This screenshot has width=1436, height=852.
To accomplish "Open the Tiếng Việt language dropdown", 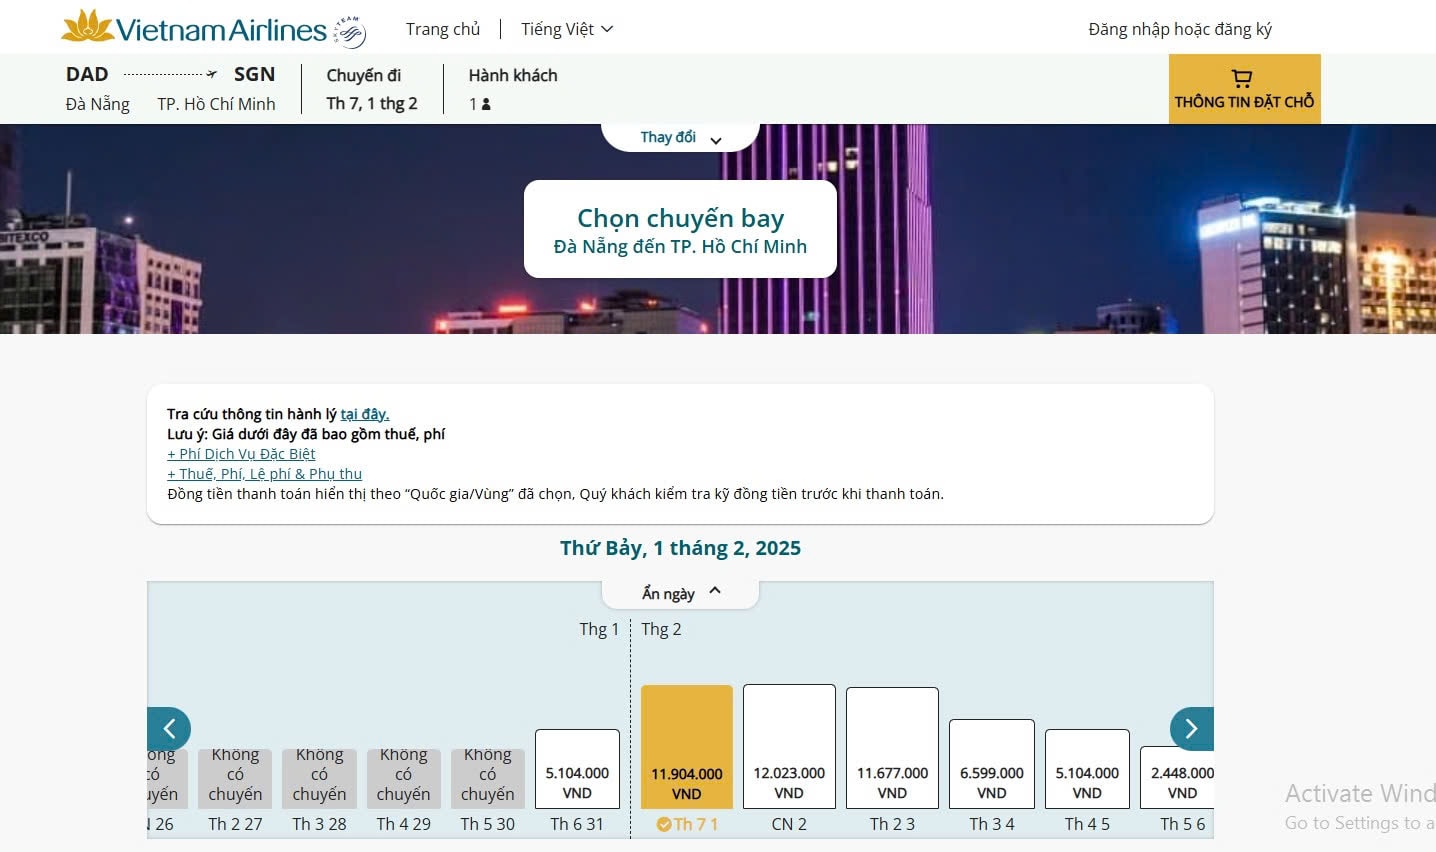I will point(566,29).
